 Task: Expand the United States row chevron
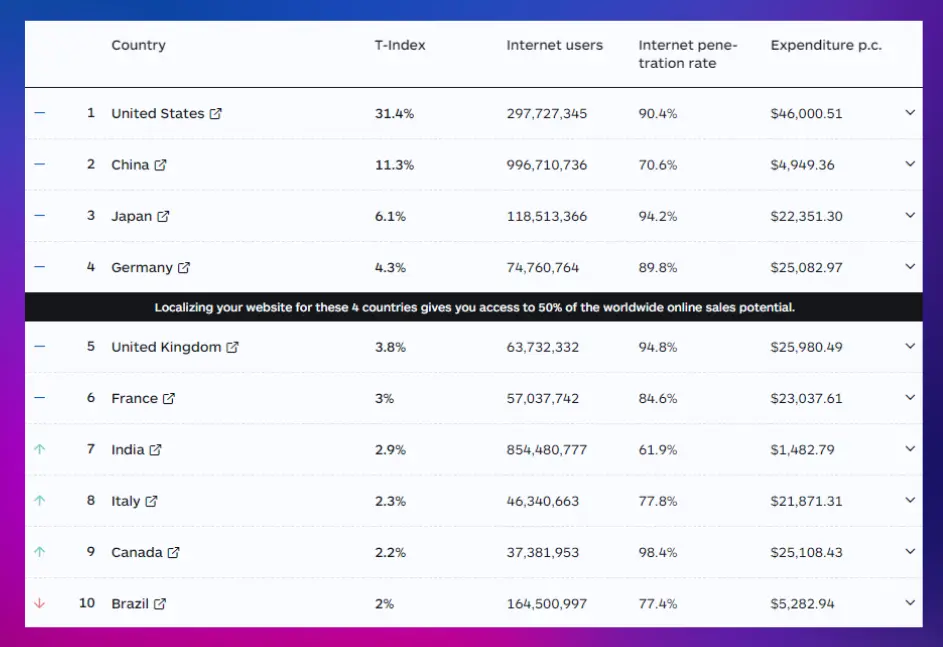(x=910, y=113)
